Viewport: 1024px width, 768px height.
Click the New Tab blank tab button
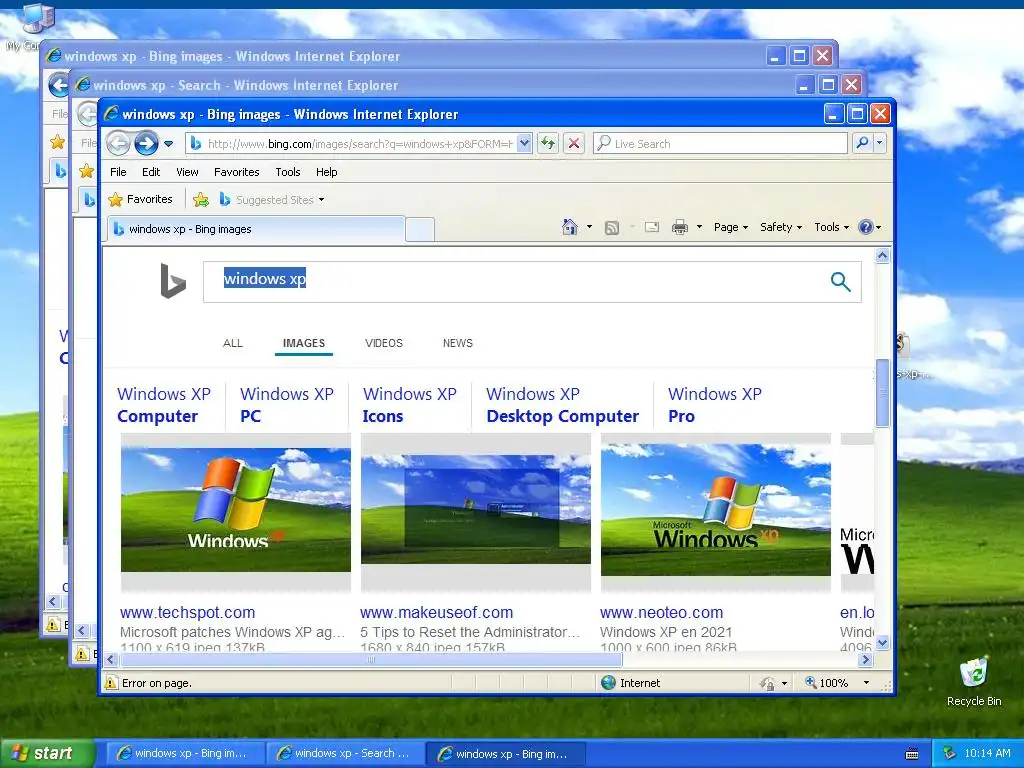420,229
